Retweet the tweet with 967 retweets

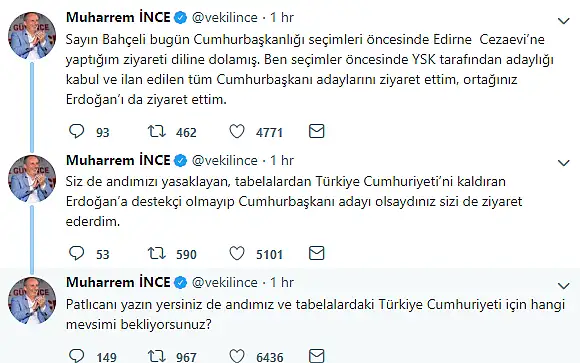coord(157,356)
